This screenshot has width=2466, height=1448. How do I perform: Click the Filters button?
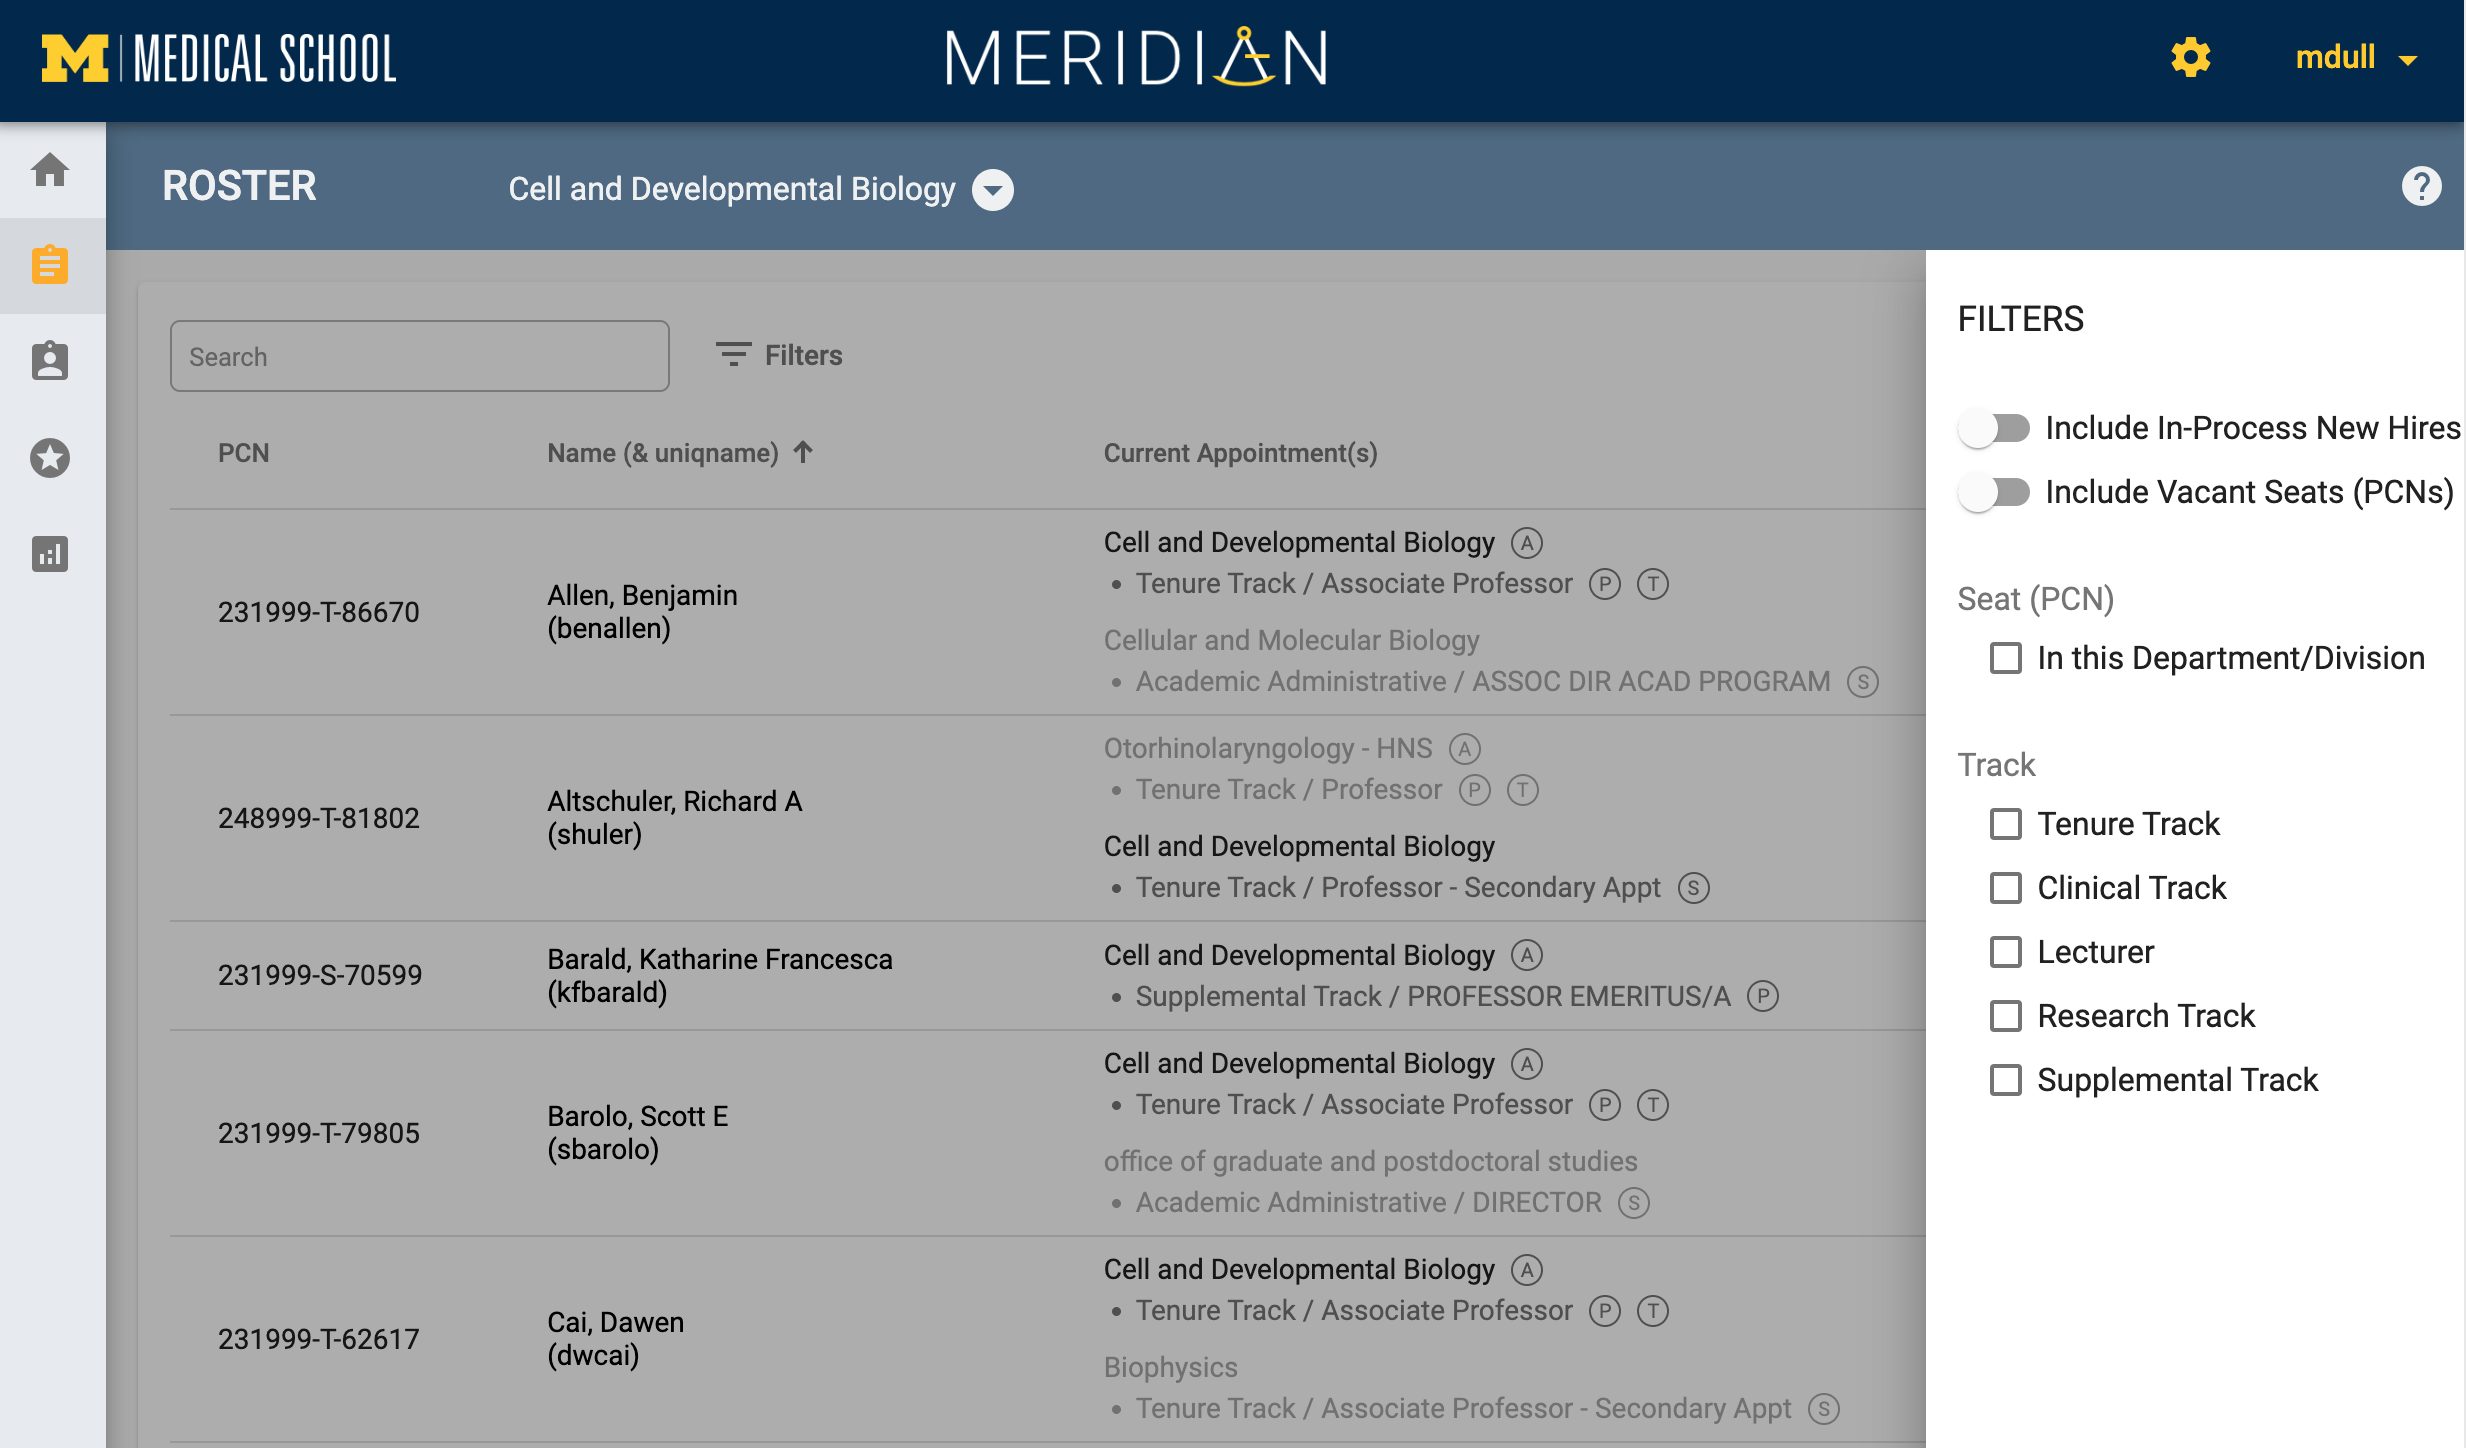click(x=780, y=355)
